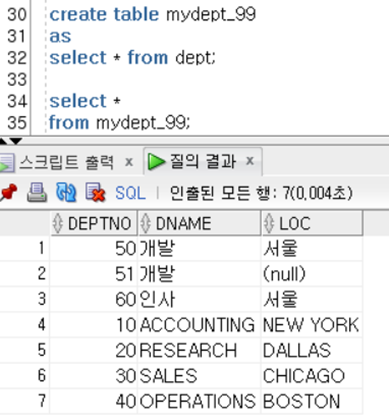Image resolution: width=389 pixels, height=420 pixels.
Task: Select the ACCOUNTING cell
Action: pyautogui.click(x=199, y=325)
